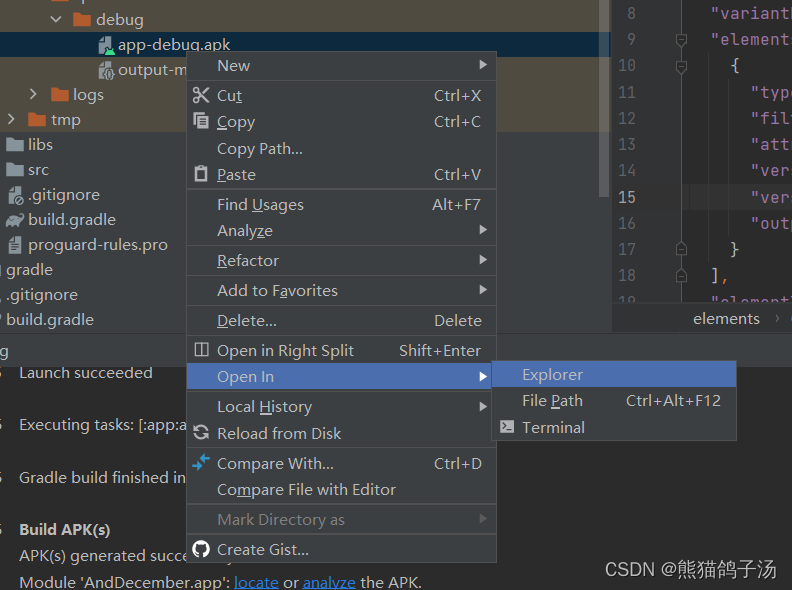792x590 pixels.
Task: Collapse the debug folder
Action: [x=56, y=20]
